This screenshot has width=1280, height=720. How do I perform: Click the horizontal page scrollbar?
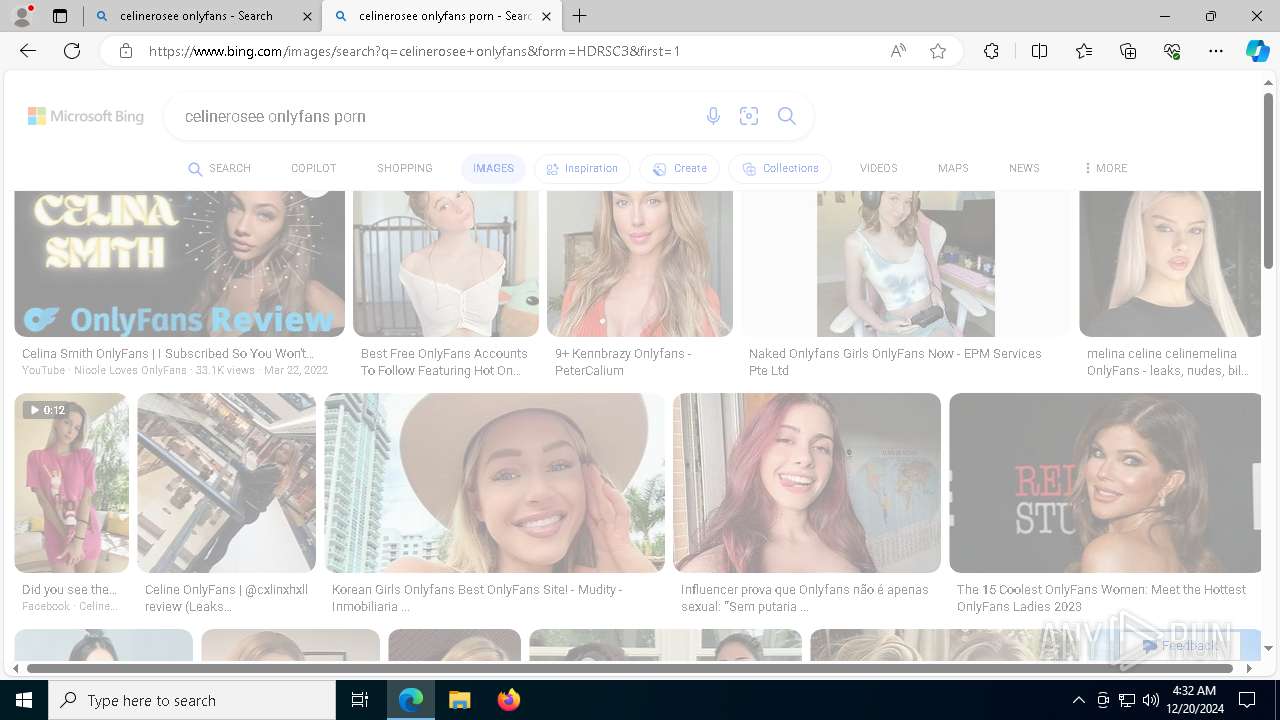630,668
